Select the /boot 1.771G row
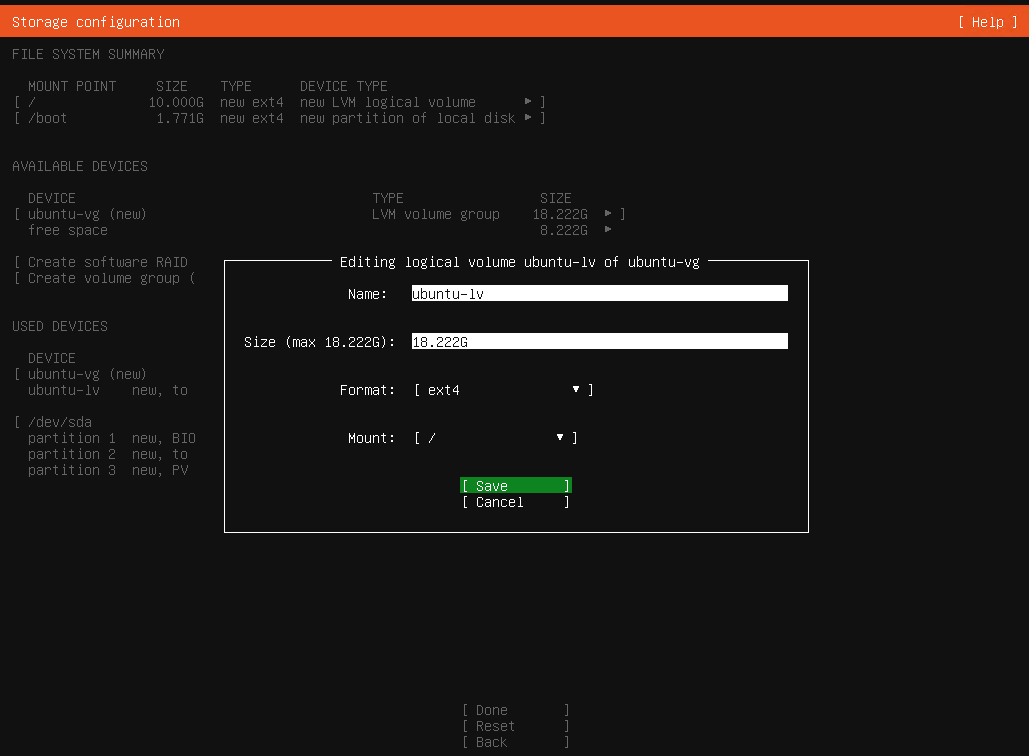The image size is (1030, 756). click(280, 118)
